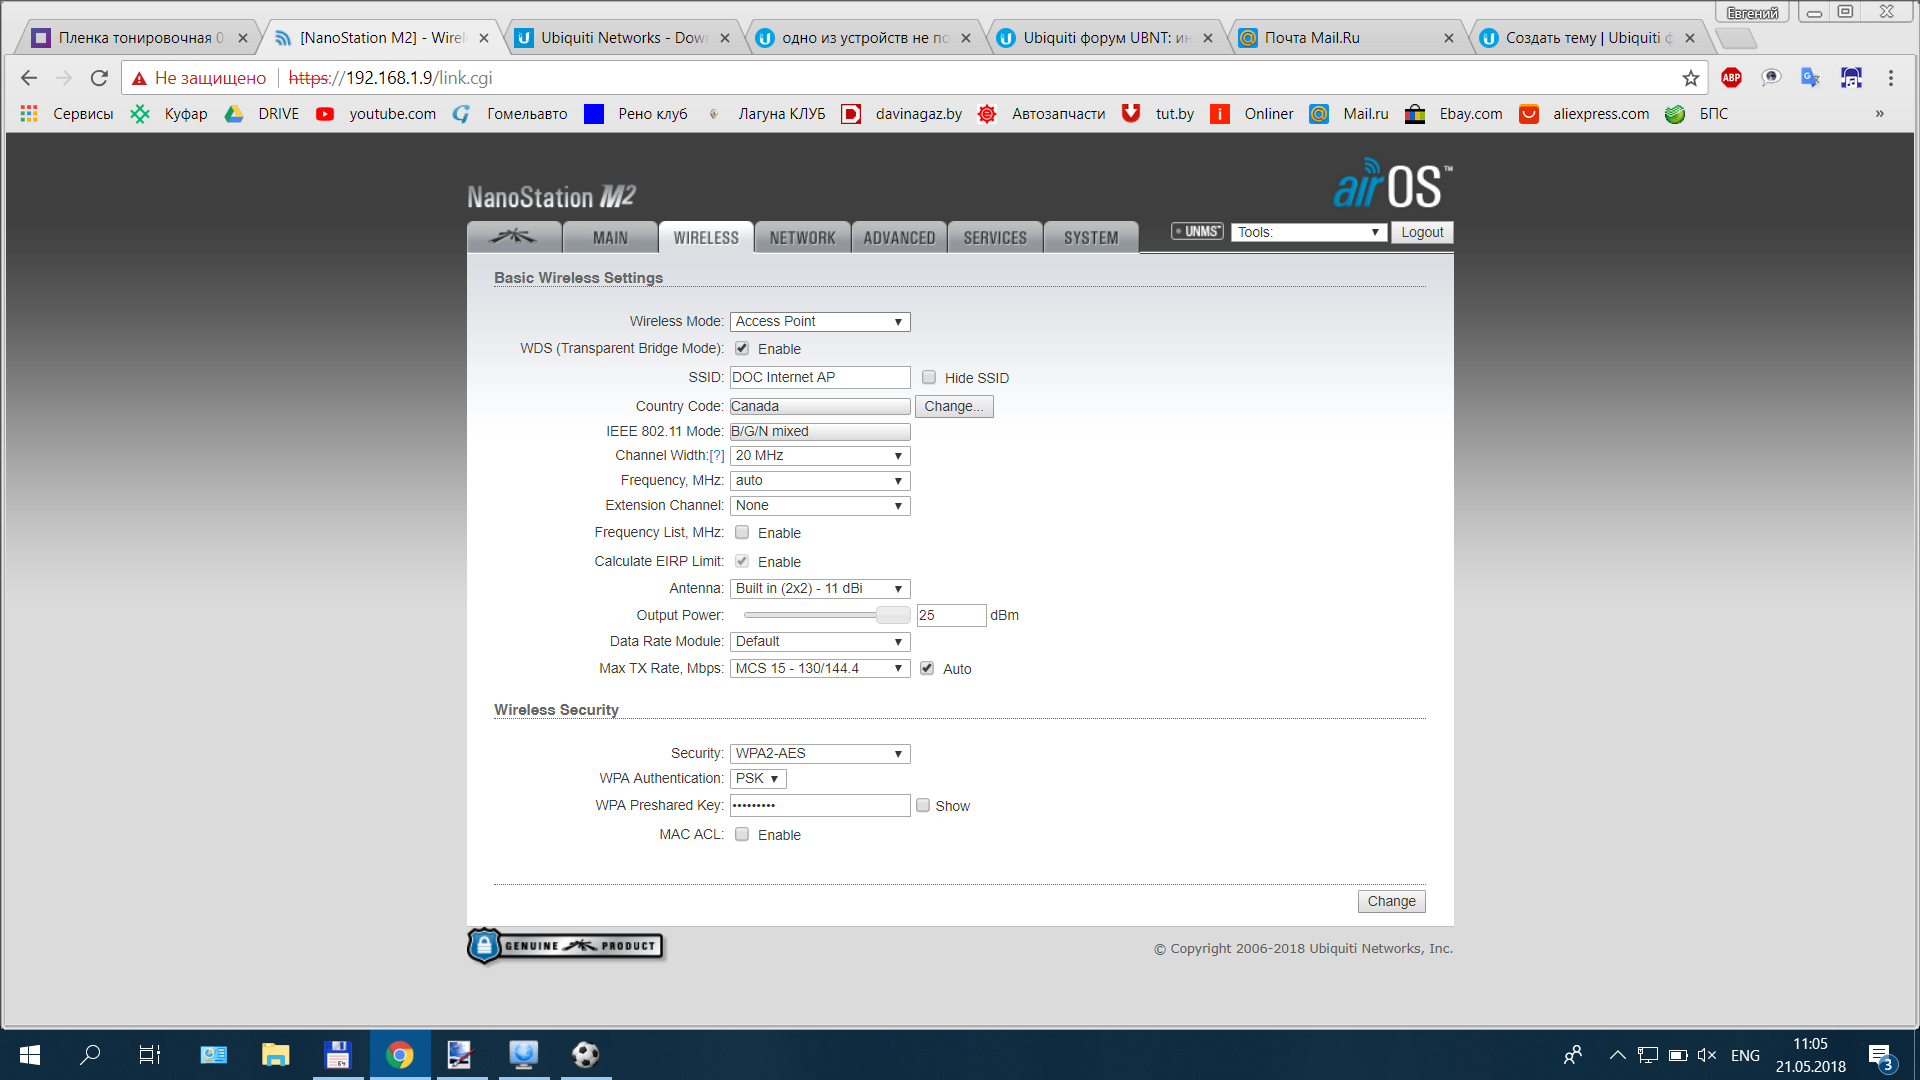1920x1080 pixels.
Task: Open the Куфар bookmark link
Action: point(169,114)
